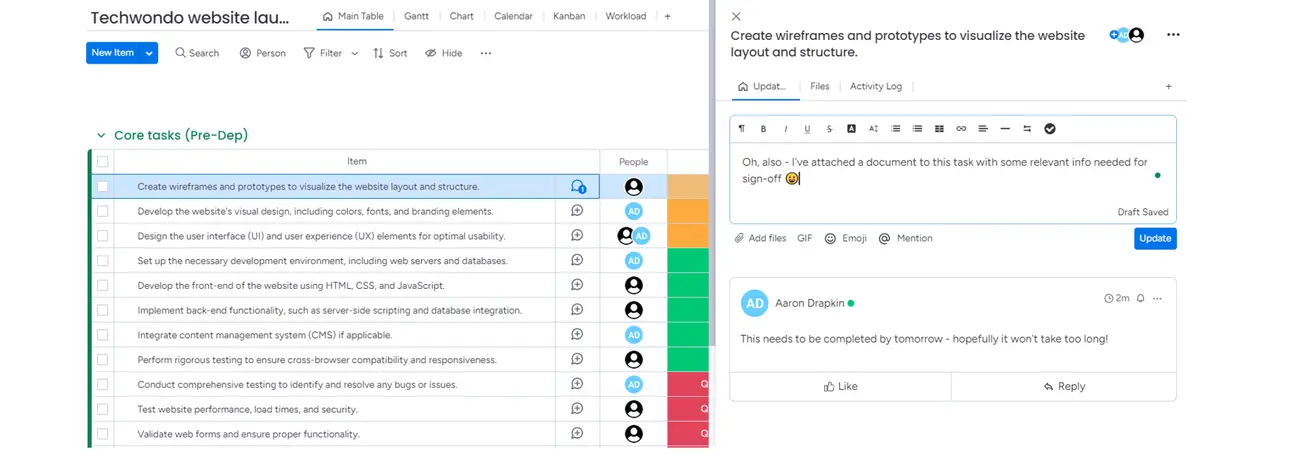Screen dimensions: 1300x472
Task: Open updates for the Develop front-end task
Action: [577, 285]
